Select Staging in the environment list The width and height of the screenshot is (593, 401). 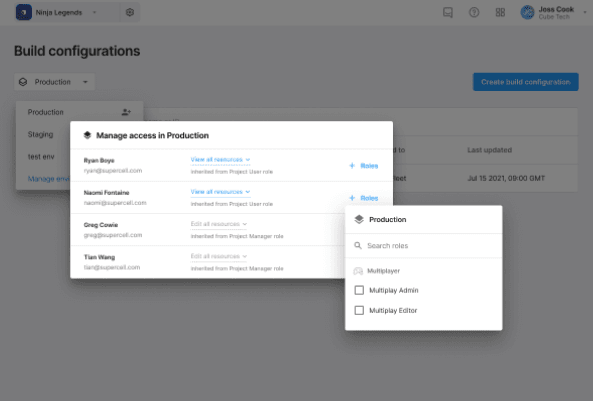pyautogui.click(x=40, y=134)
